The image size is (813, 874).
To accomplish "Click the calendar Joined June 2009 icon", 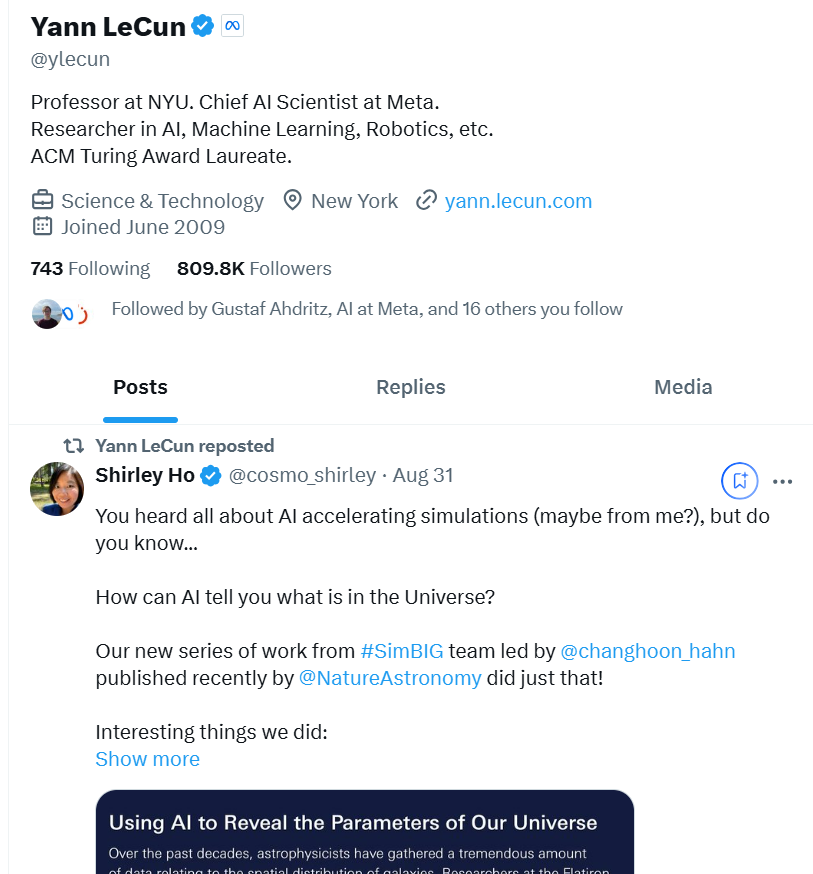I will pos(42,226).
